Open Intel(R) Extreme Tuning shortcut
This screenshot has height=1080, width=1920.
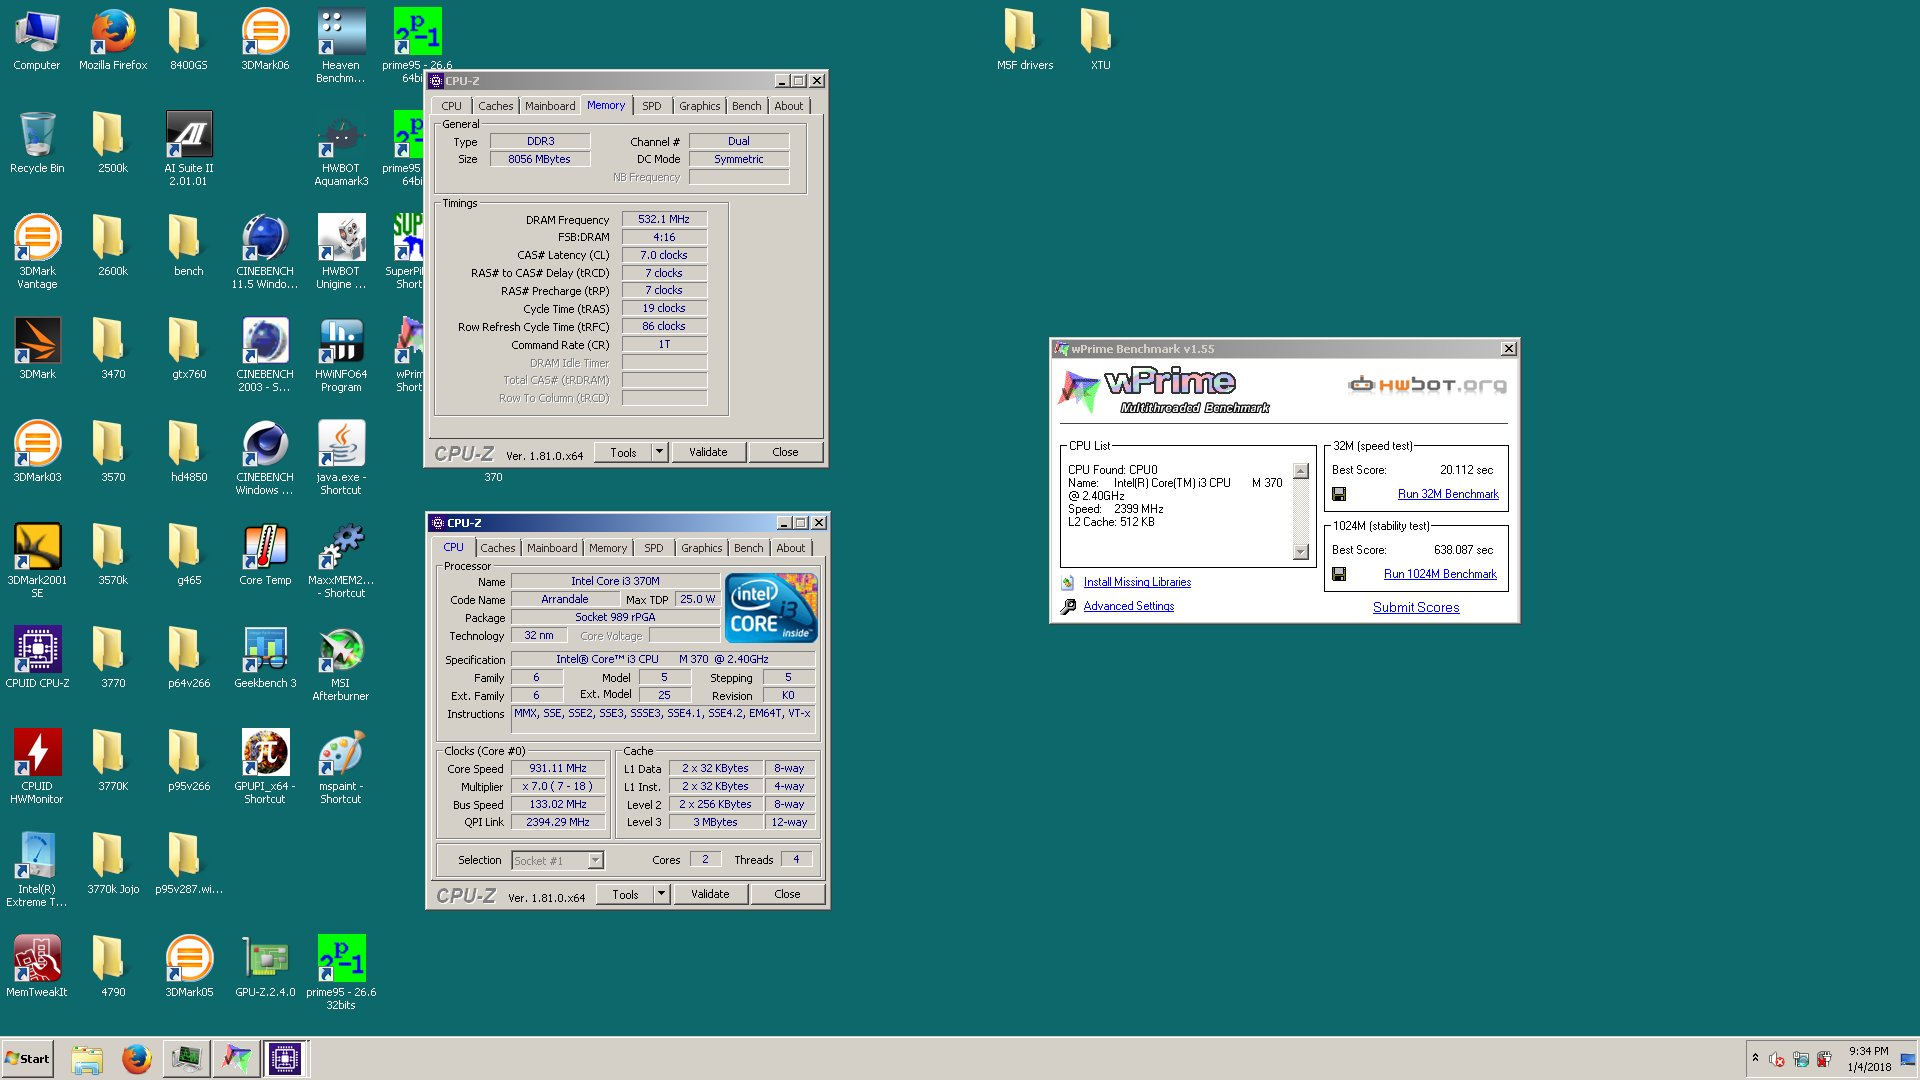pyautogui.click(x=37, y=870)
